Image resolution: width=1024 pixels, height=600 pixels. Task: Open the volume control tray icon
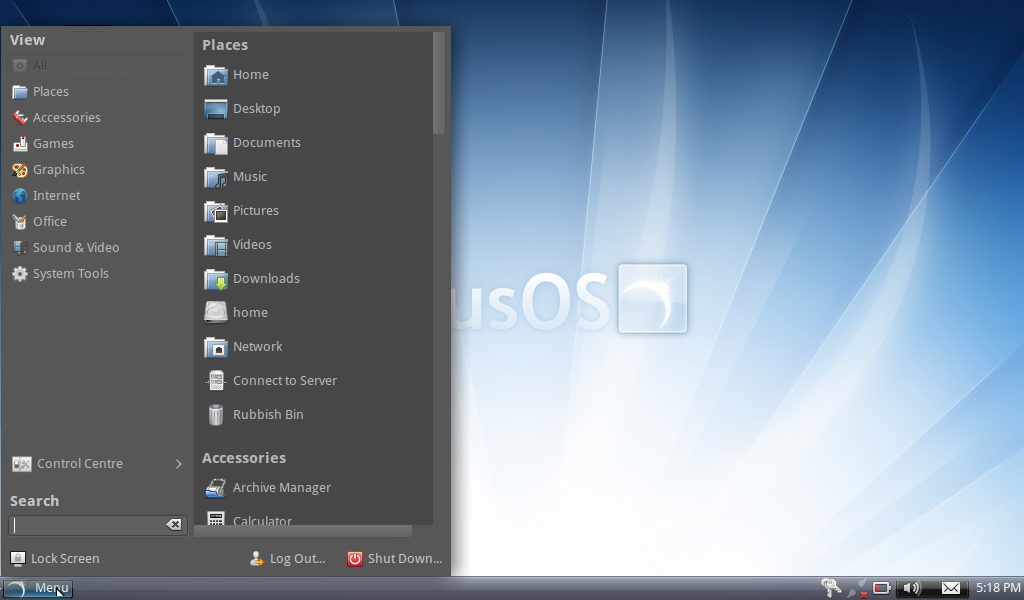[912, 588]
